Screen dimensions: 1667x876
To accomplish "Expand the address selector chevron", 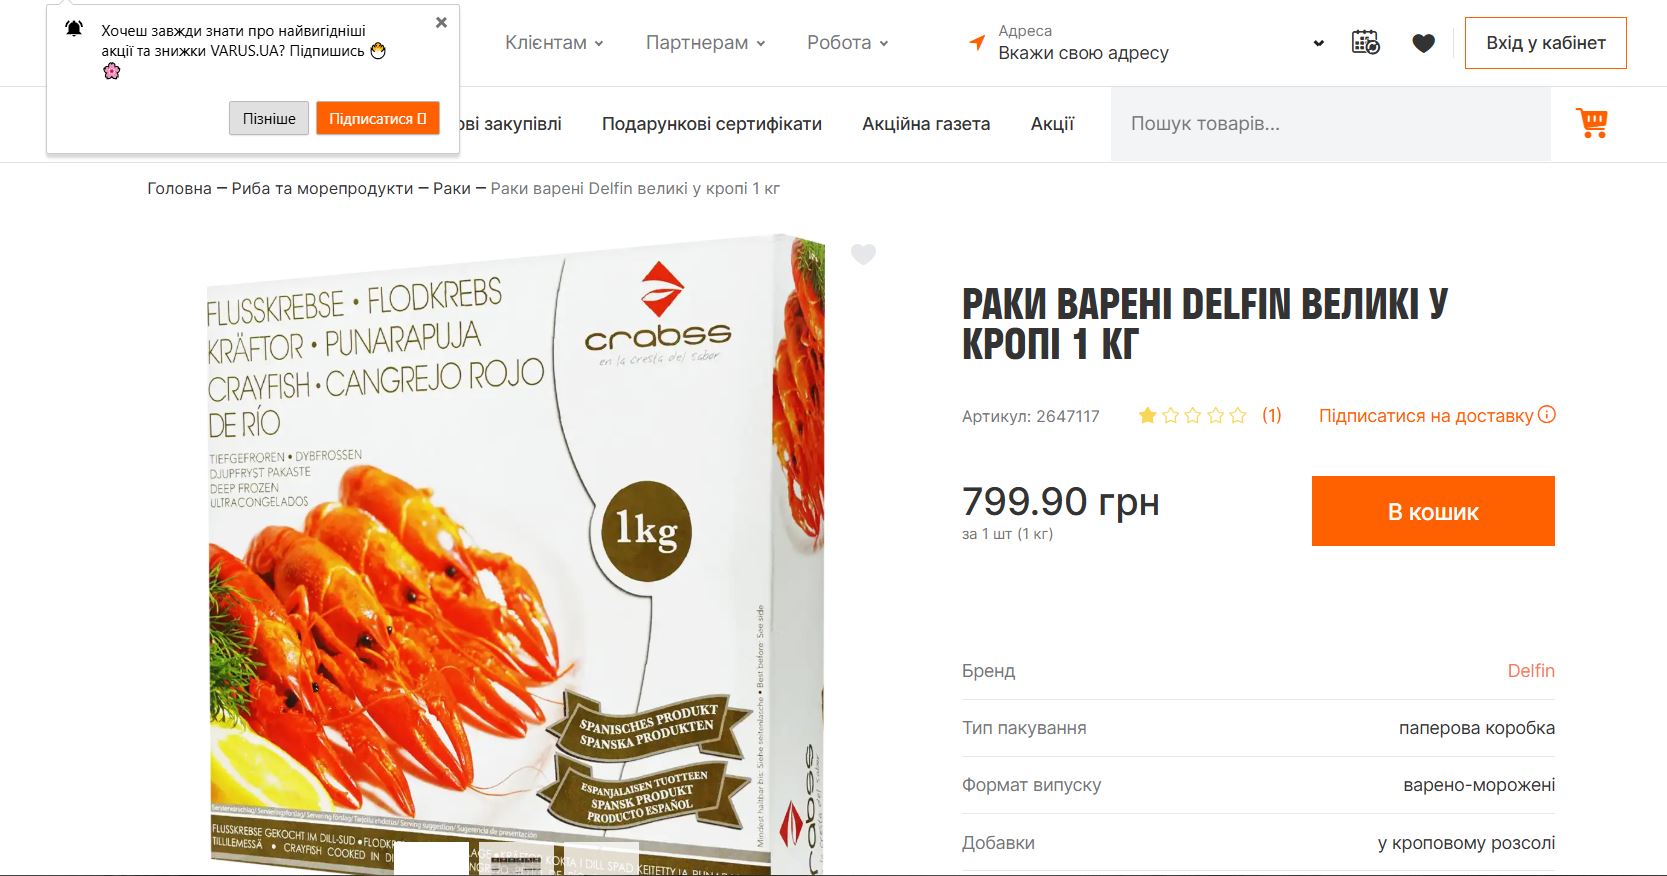I will pyautogui.click(x=1318, y=43).
